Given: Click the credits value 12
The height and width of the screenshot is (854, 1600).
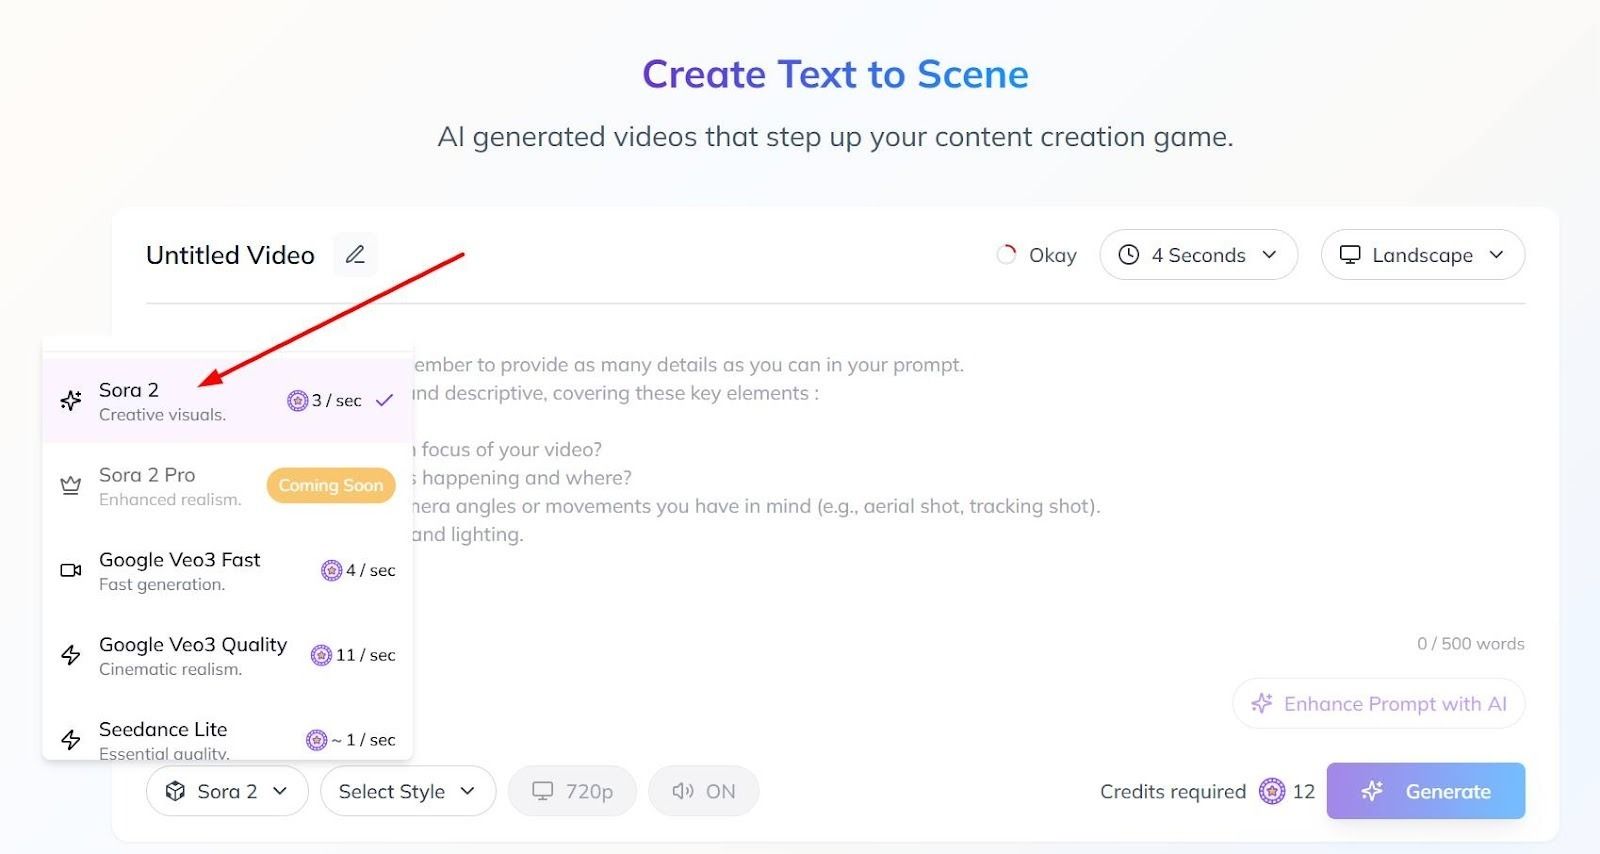Looking at the screenshot, I should pyautogui.click(x=1304, y=791).
